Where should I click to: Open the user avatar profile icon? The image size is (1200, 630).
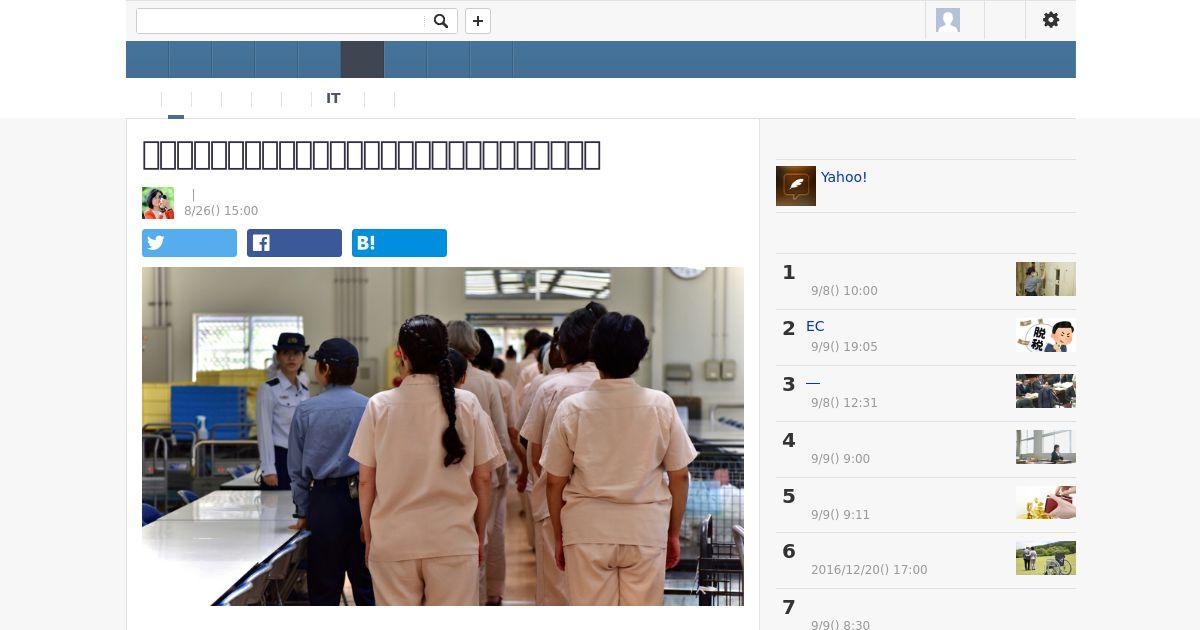click(948, 20)
